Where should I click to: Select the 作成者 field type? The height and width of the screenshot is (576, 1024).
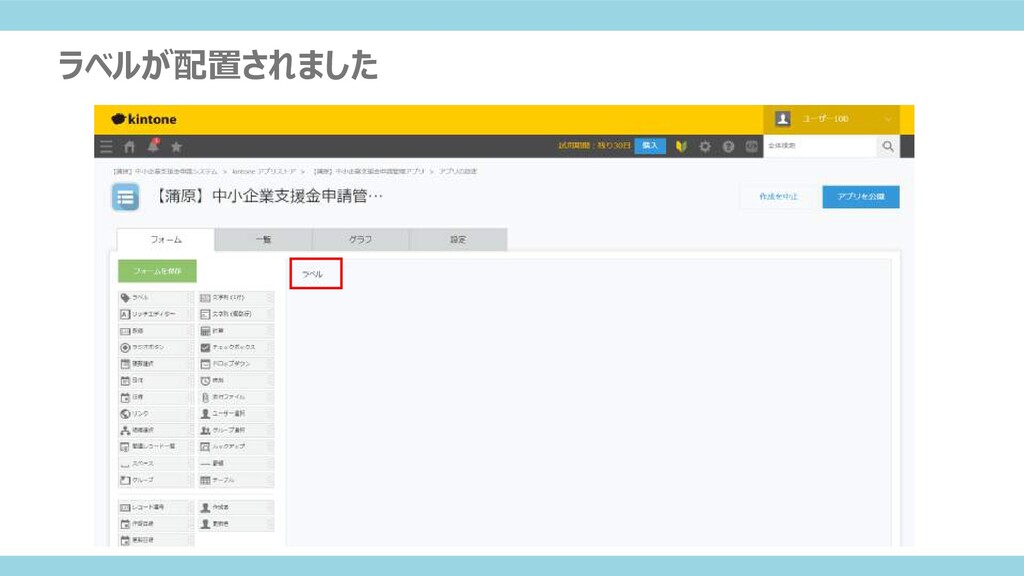(236, 507)
